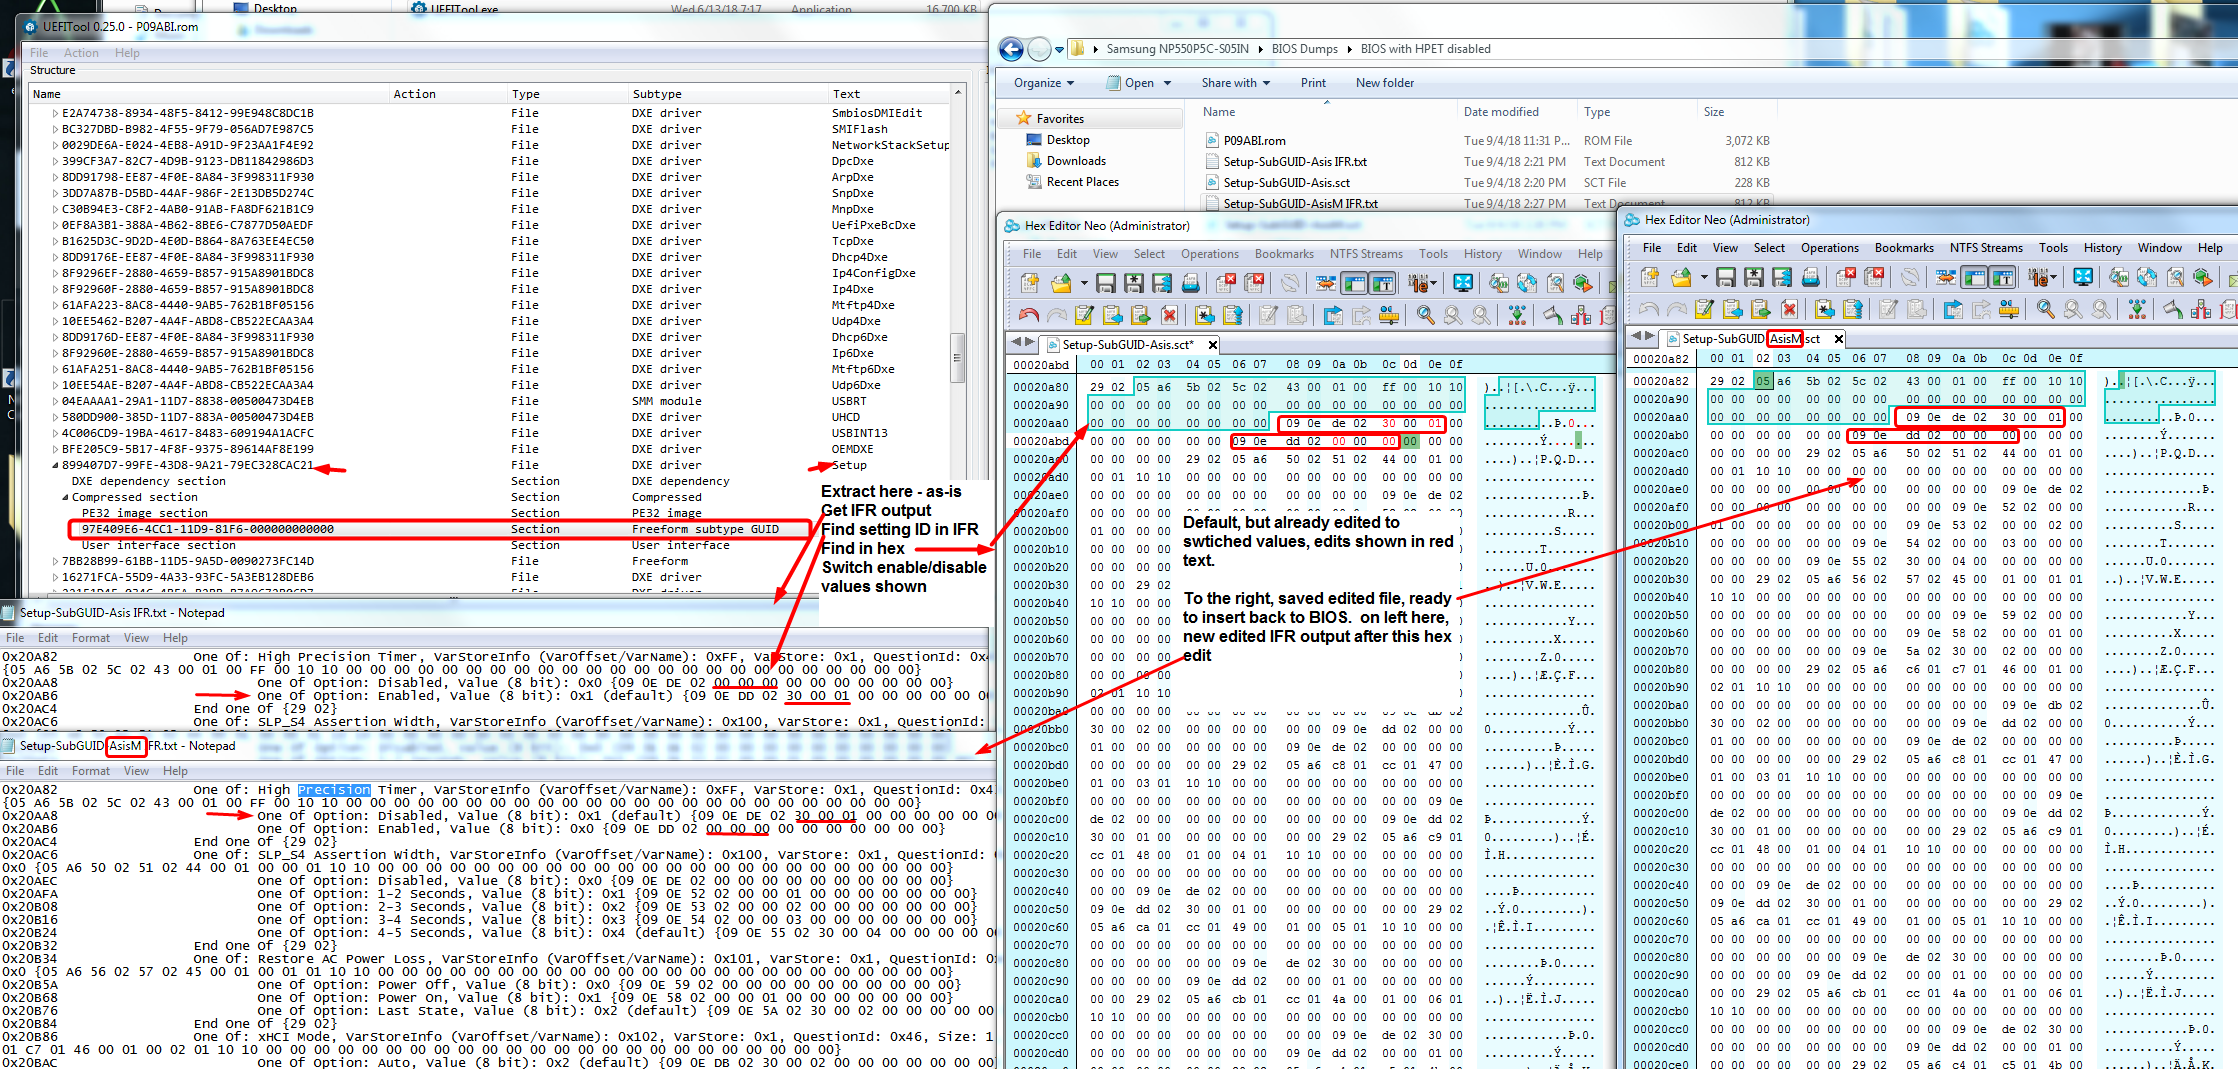Click BIOS Dumps in Explorer breadcrumb path
The image size is (2238, 1069).
[1305, 48]
